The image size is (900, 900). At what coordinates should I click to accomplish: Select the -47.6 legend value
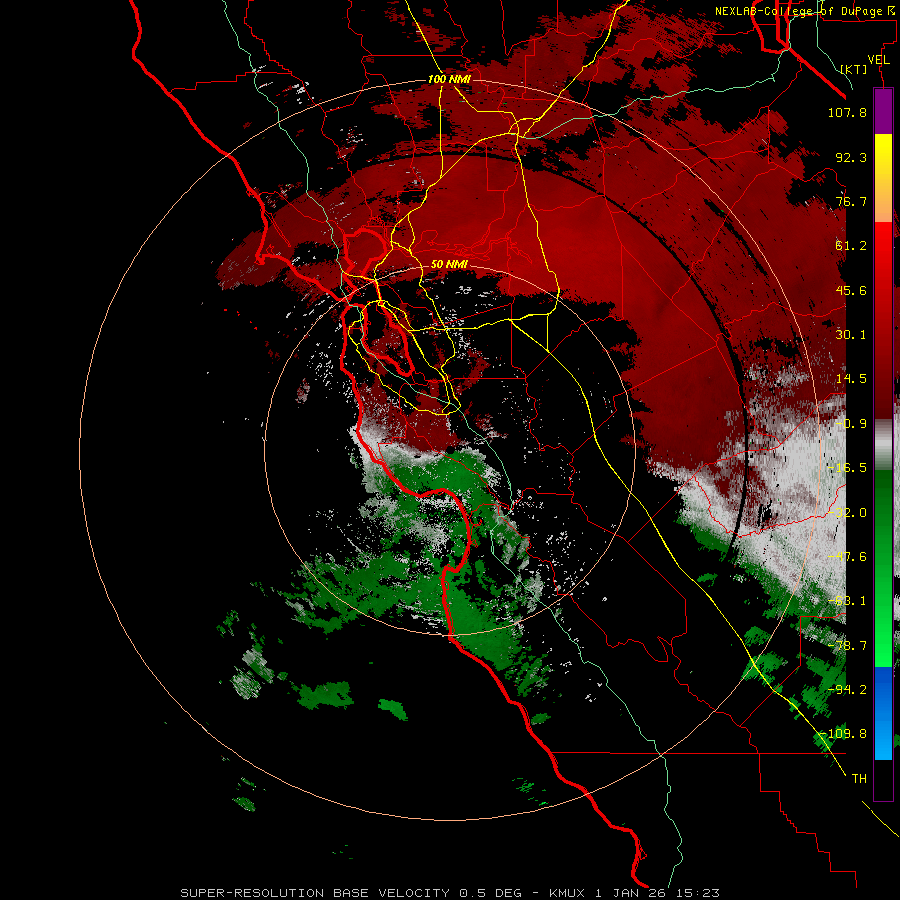tap(847, 557)
